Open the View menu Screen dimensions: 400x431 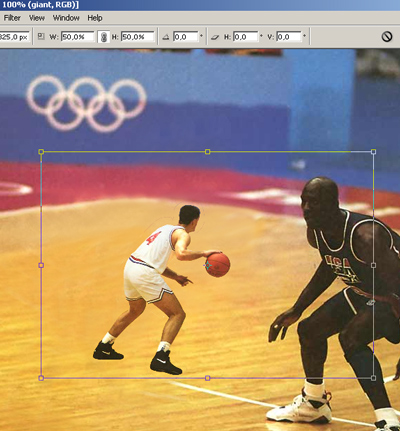(37, 18)
